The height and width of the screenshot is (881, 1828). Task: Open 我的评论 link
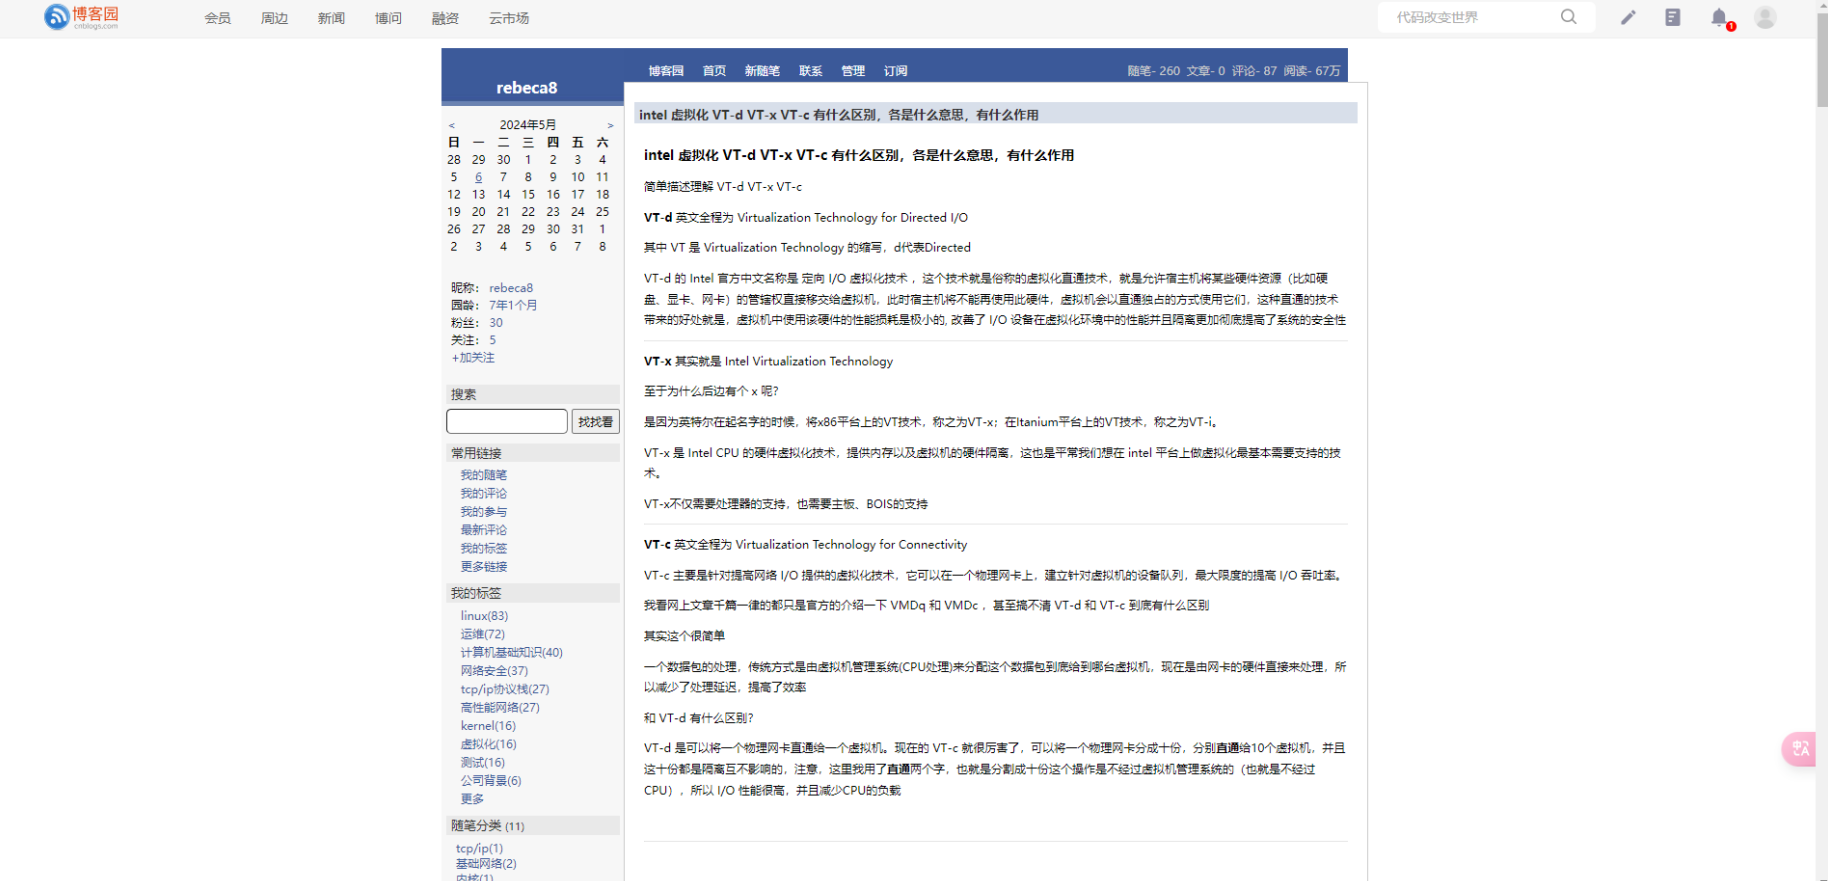pos(484,493)
